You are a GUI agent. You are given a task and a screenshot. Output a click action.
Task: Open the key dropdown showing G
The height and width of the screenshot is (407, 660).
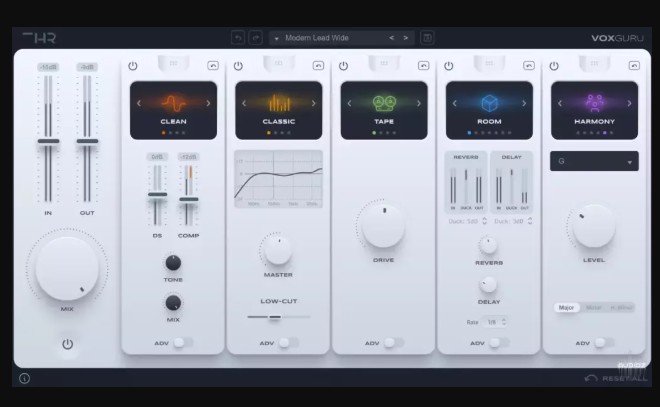tap(594, 161)
